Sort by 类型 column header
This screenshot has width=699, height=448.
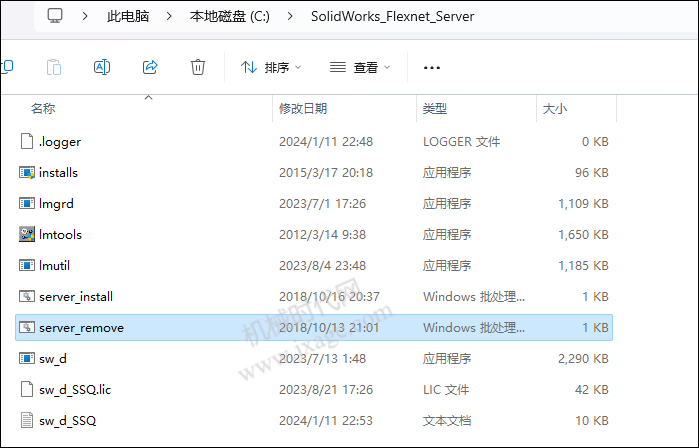pos(435,108)
